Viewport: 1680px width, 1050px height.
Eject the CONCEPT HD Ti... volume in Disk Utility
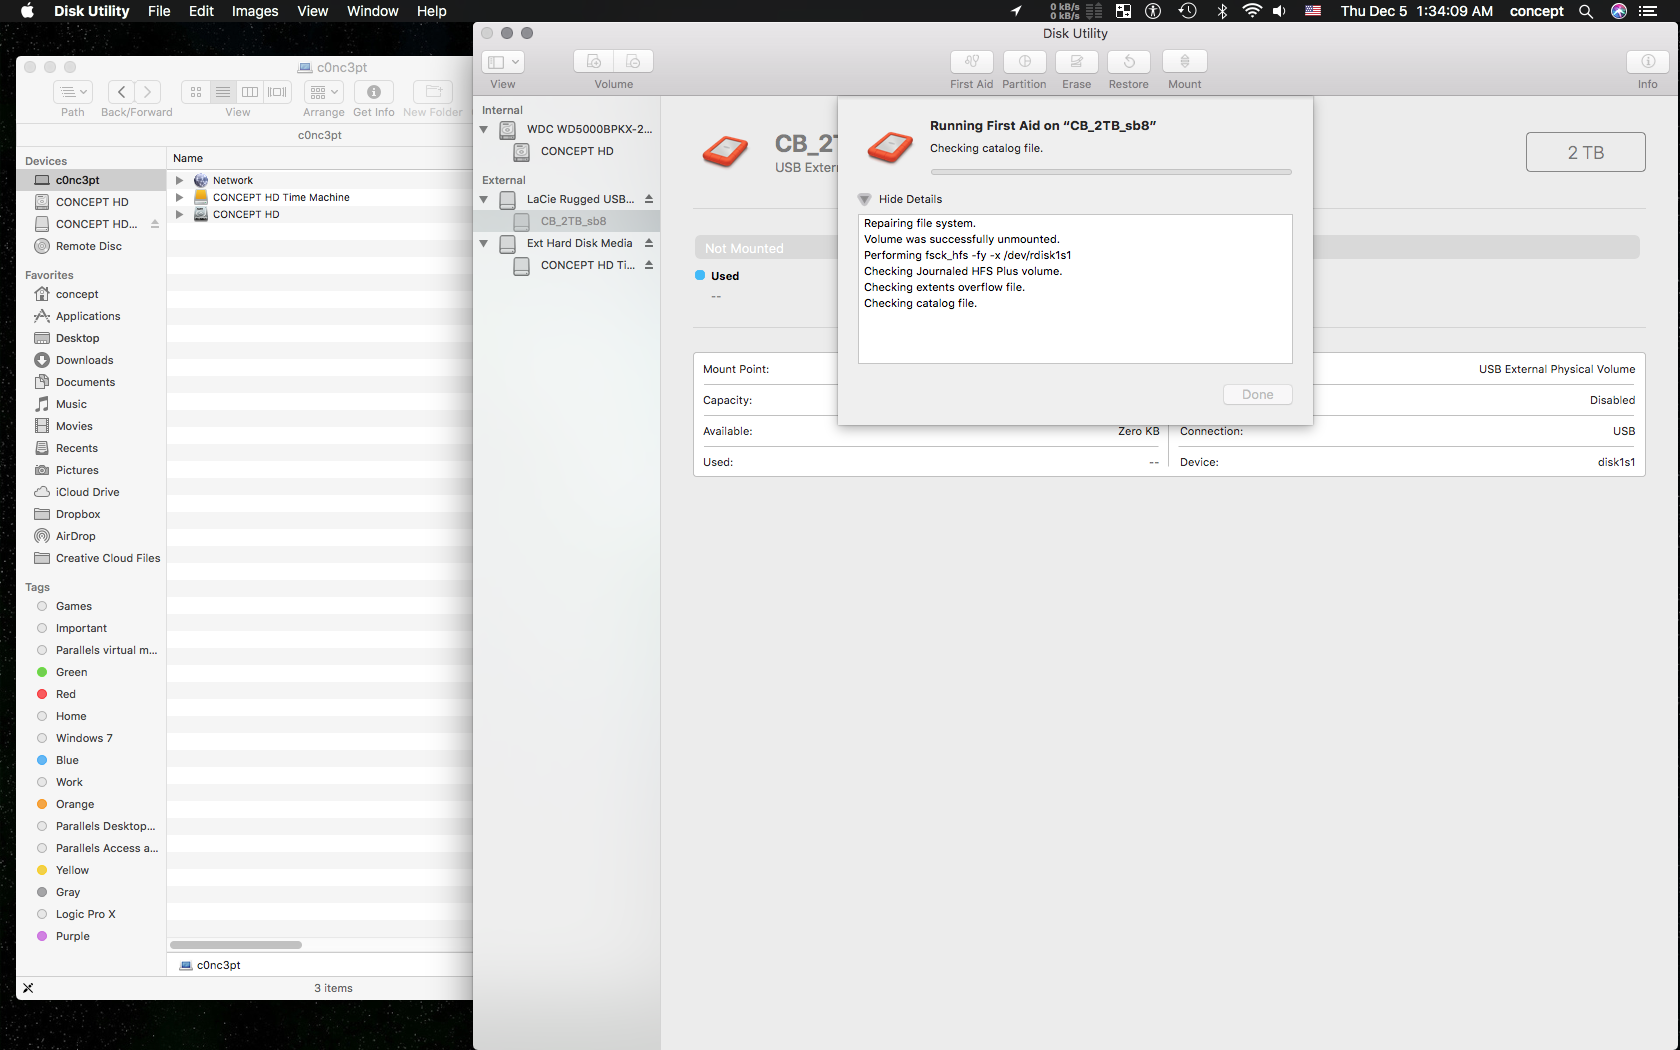(649, 265)
